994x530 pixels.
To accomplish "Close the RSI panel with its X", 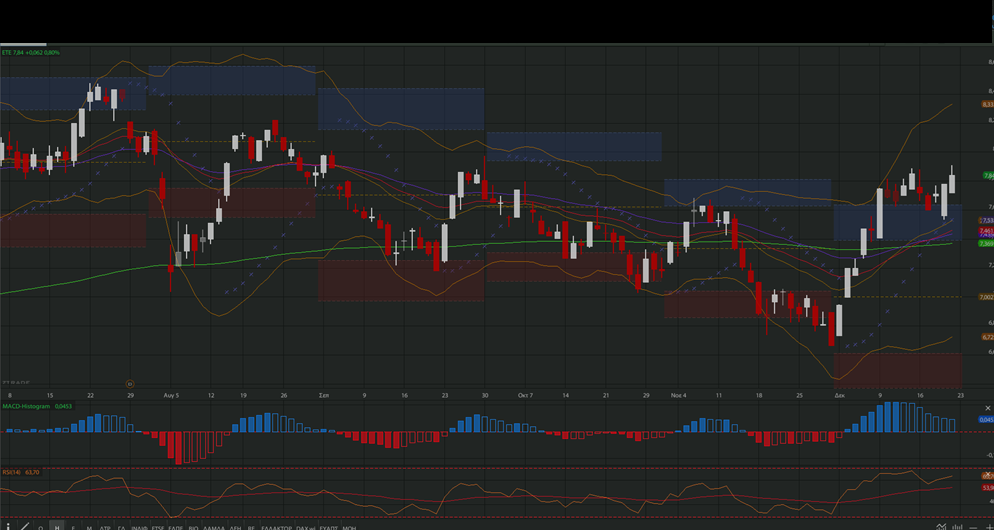I will [x=988, y=474].
